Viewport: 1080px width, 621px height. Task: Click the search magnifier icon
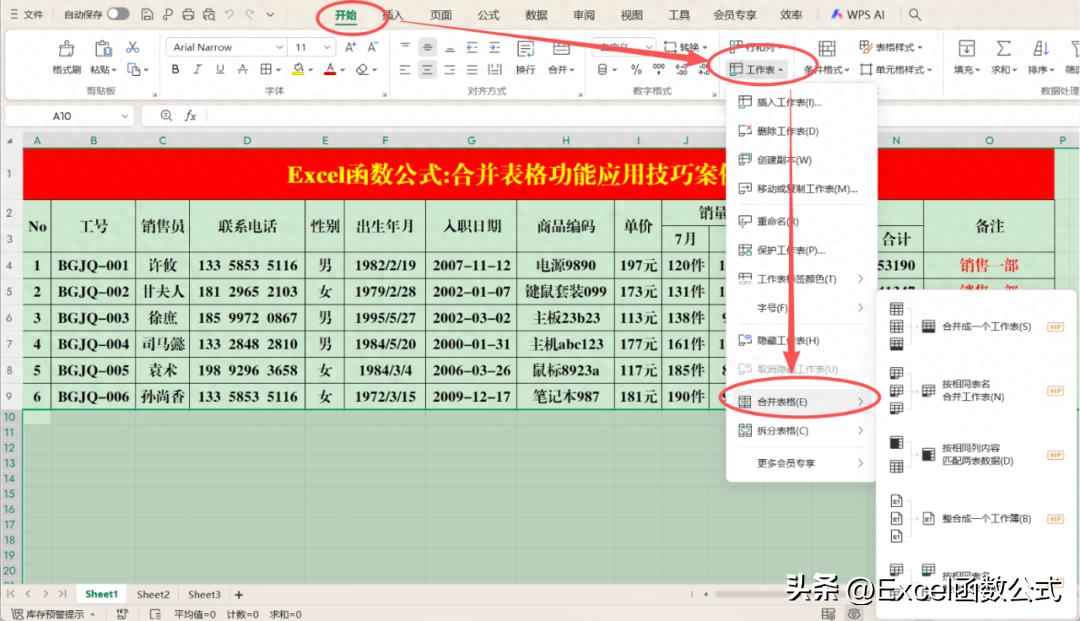(x=915, y=14)
